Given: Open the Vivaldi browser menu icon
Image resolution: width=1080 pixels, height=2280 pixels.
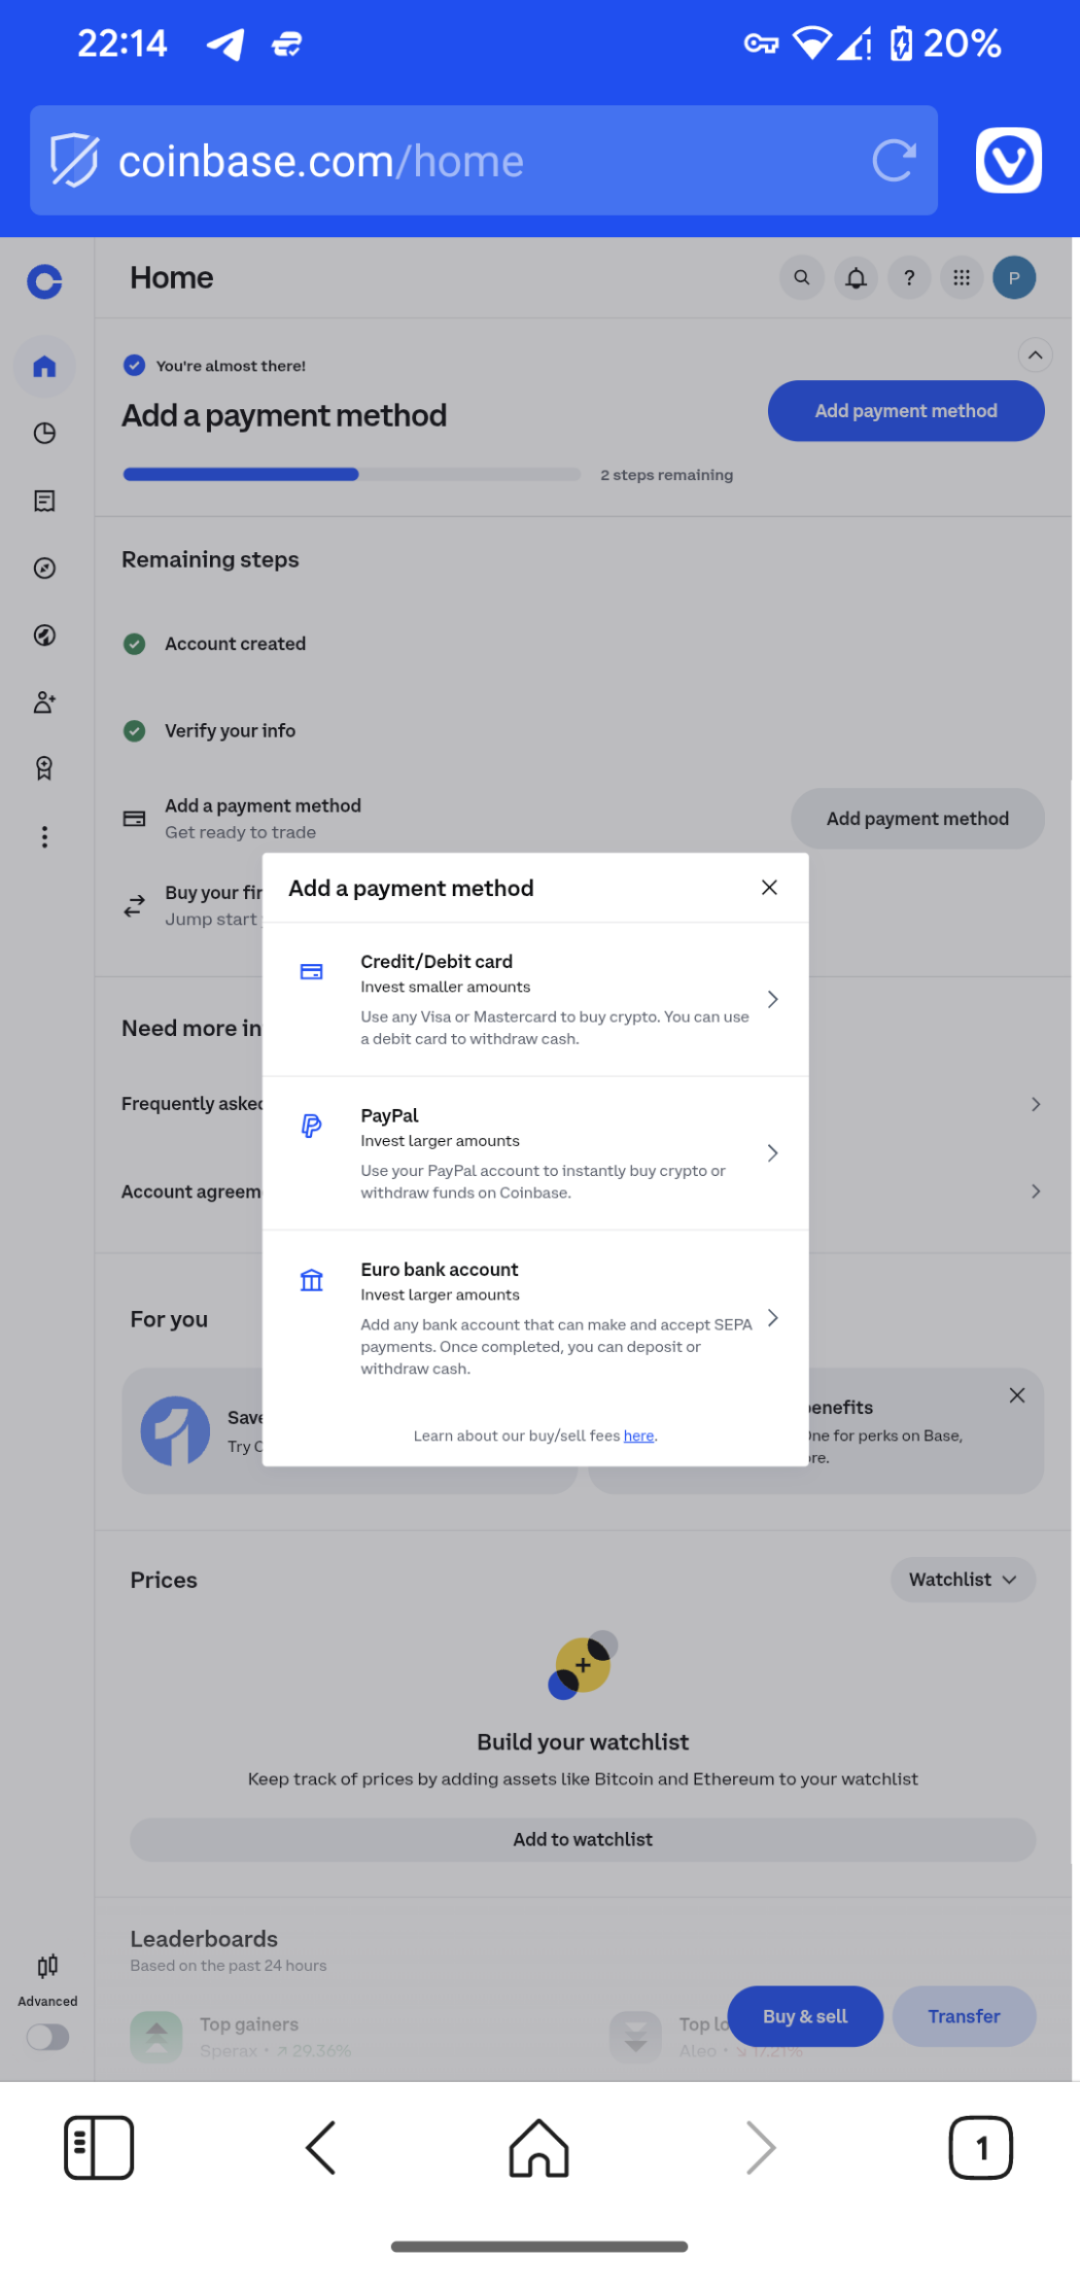Looking at the screenshot, I should (x=1008, y=160).
